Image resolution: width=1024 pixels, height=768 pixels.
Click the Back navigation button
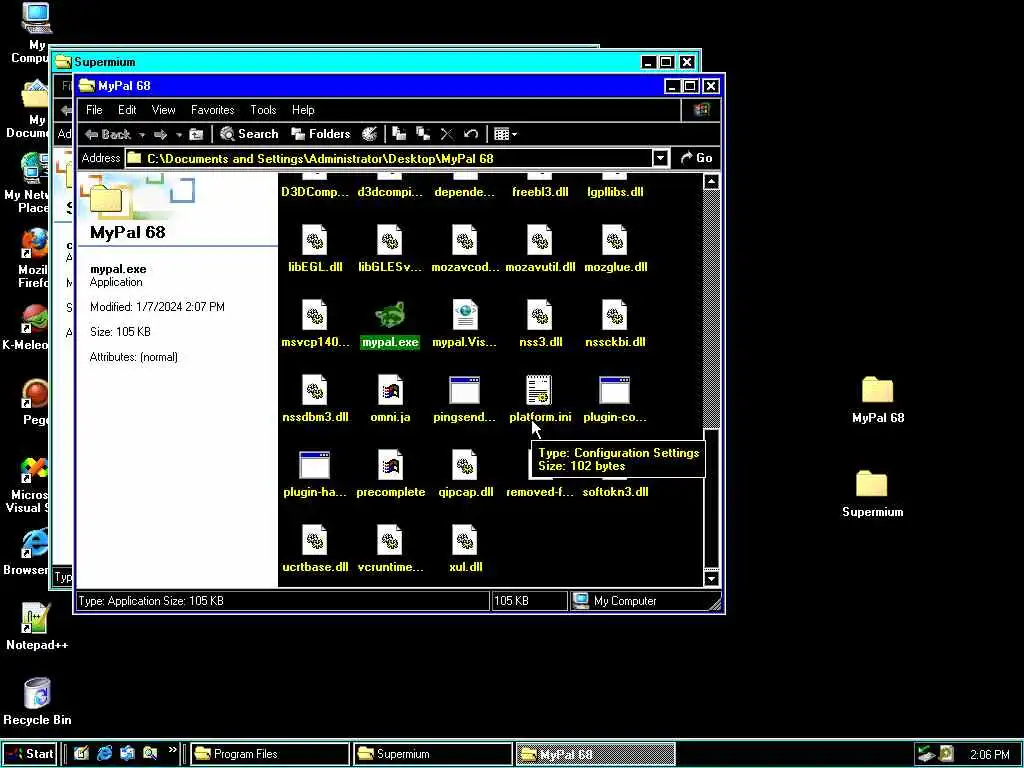[108, 135]
